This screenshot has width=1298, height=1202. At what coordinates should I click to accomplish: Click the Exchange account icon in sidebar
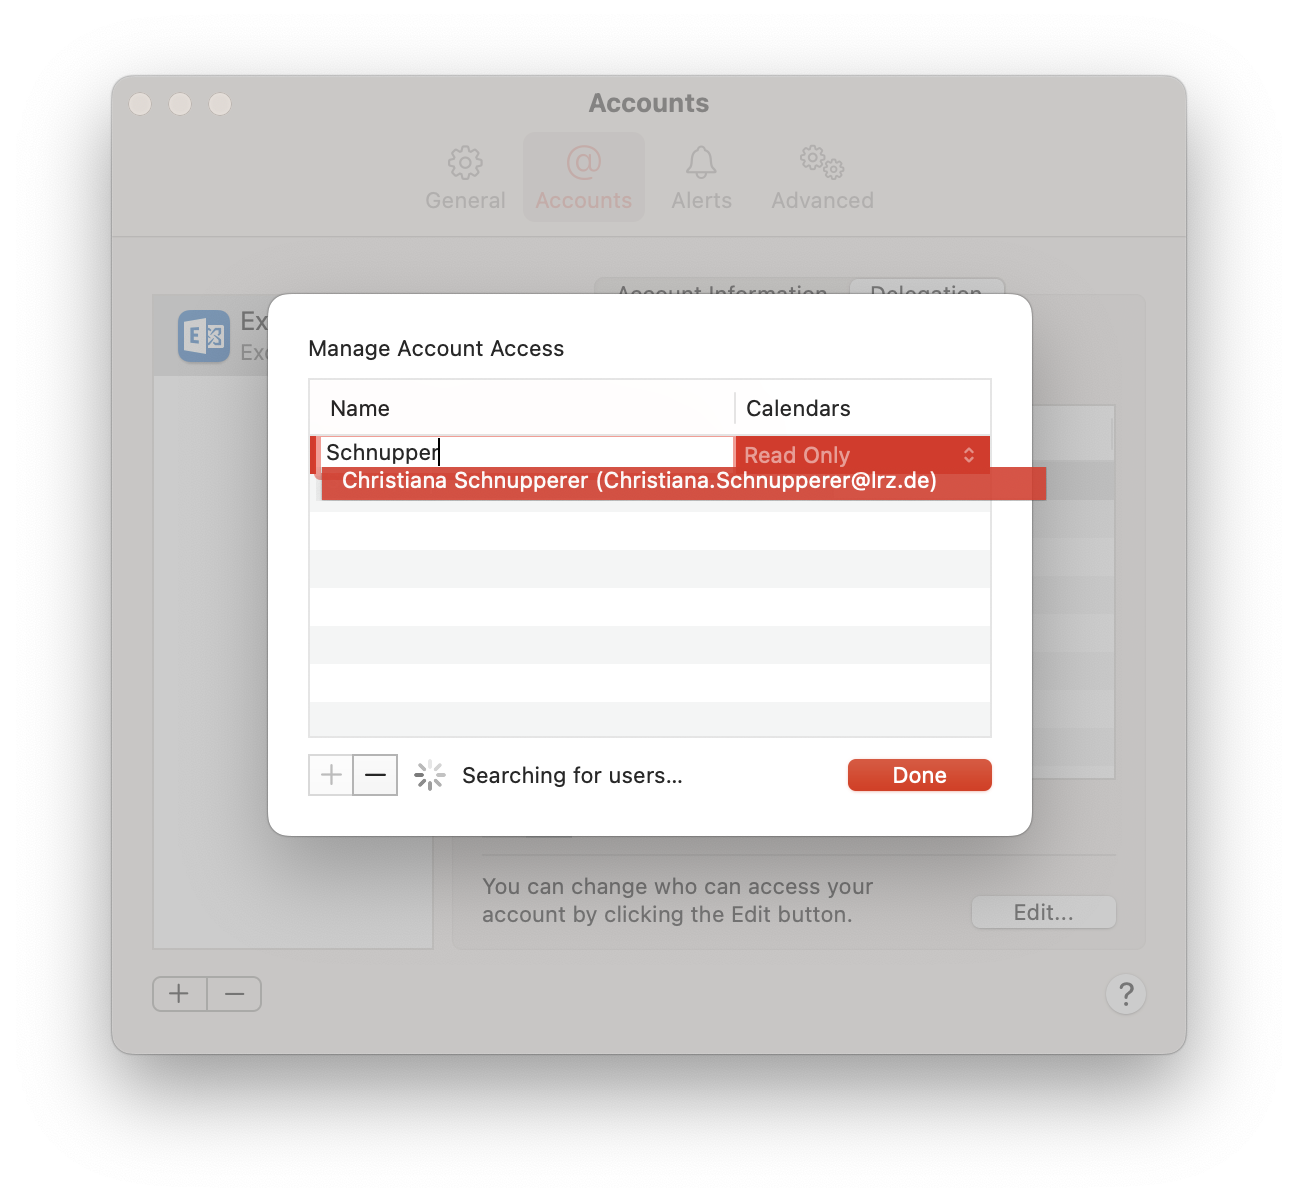click(x=204, y=336)
